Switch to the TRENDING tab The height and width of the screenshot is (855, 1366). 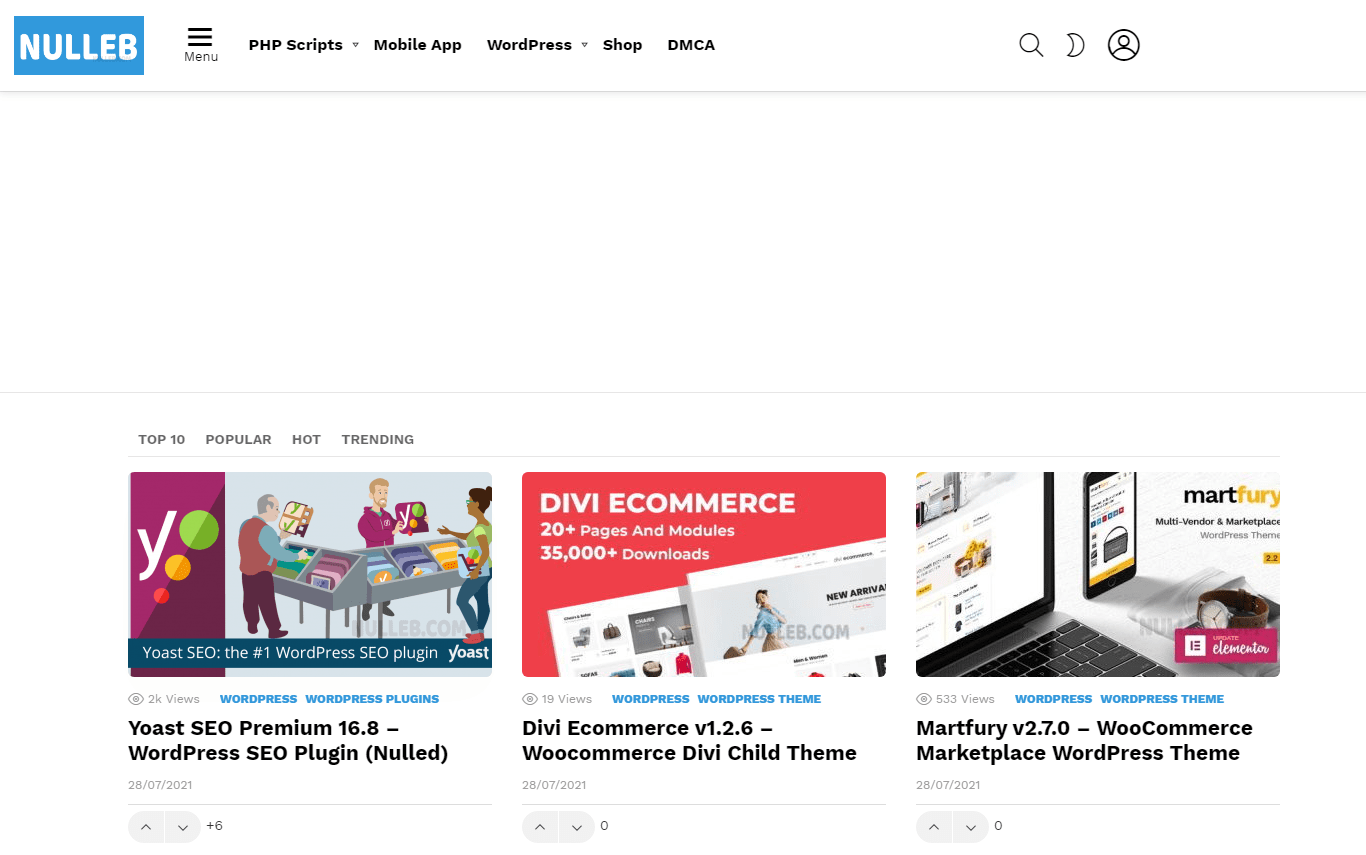click(377, 439)
